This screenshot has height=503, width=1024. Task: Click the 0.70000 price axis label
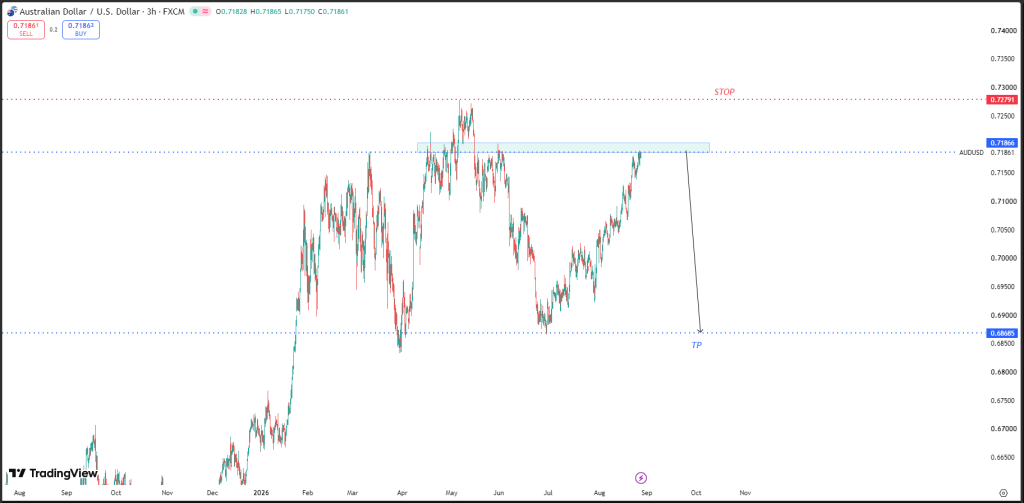(x=1003, y=258)
